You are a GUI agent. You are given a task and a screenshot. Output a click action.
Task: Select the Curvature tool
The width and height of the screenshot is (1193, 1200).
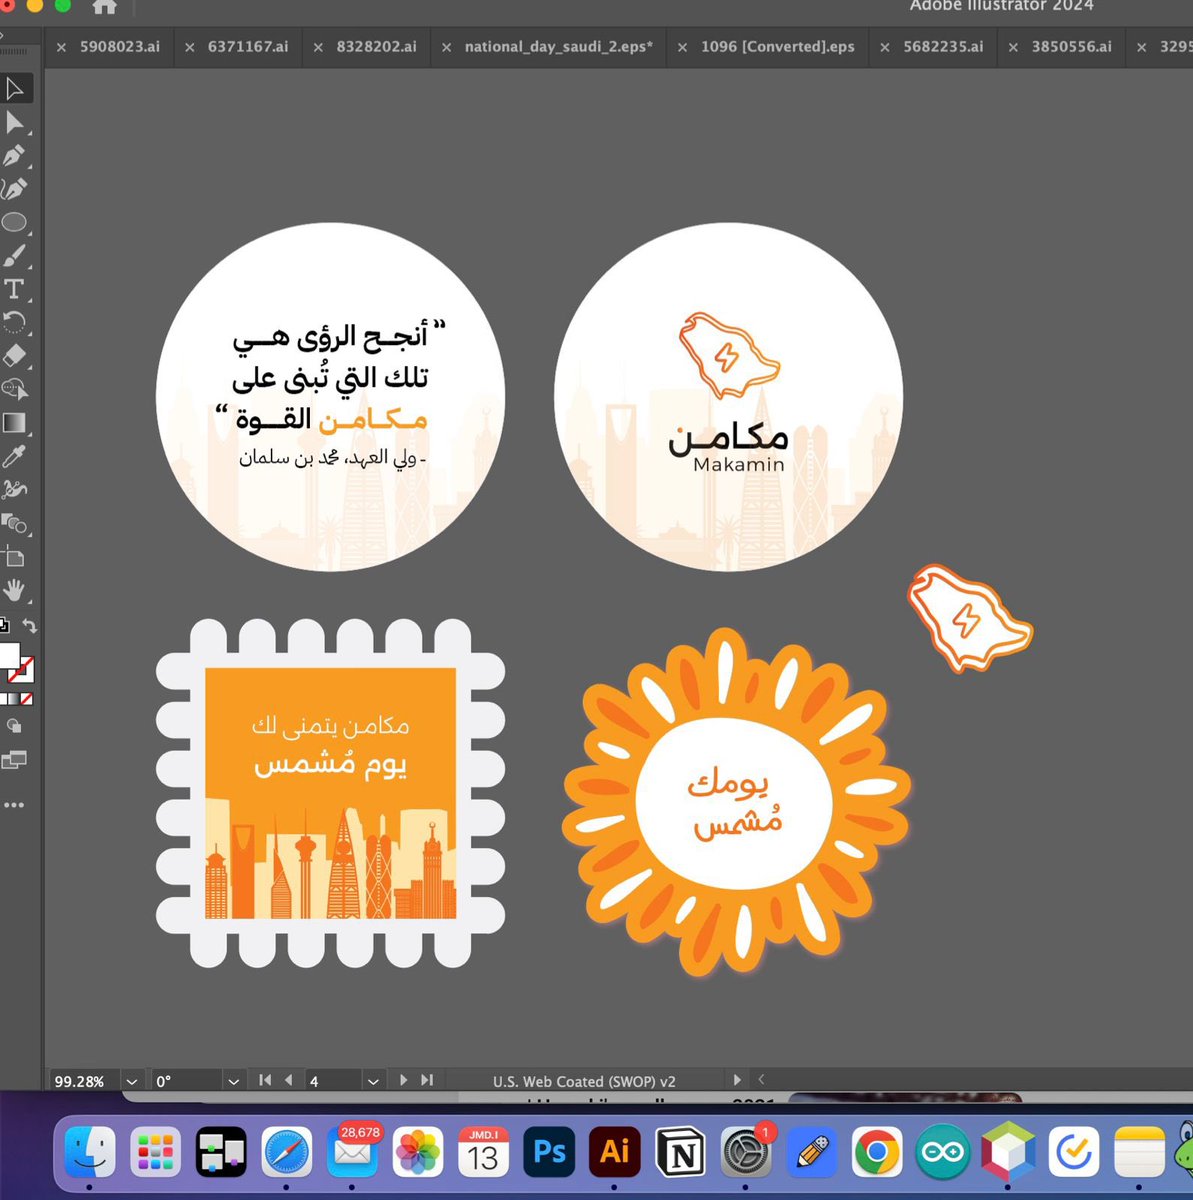tap(15, 189)
